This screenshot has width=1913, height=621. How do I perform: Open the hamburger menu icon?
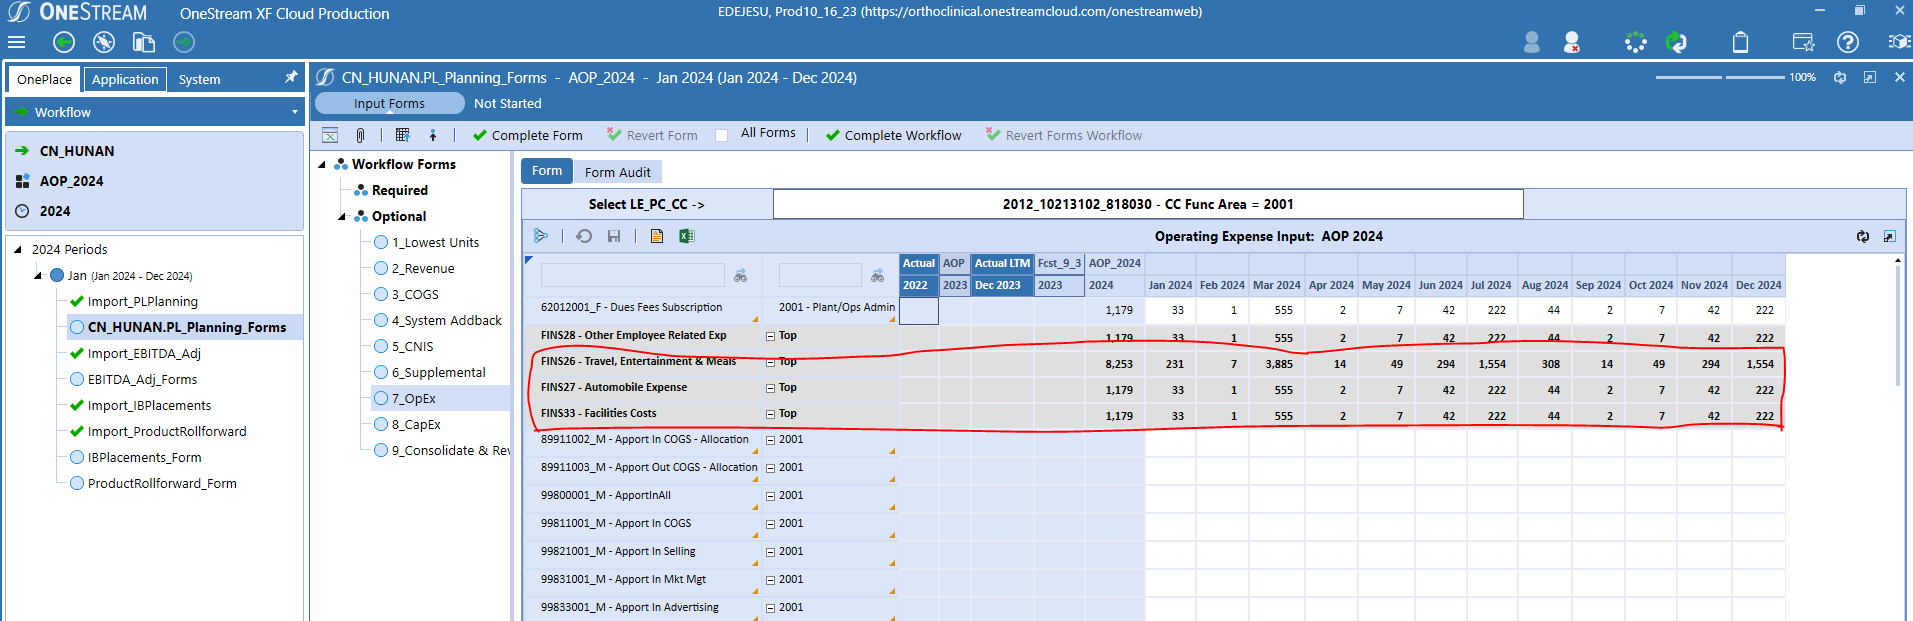tap(16, 42)
